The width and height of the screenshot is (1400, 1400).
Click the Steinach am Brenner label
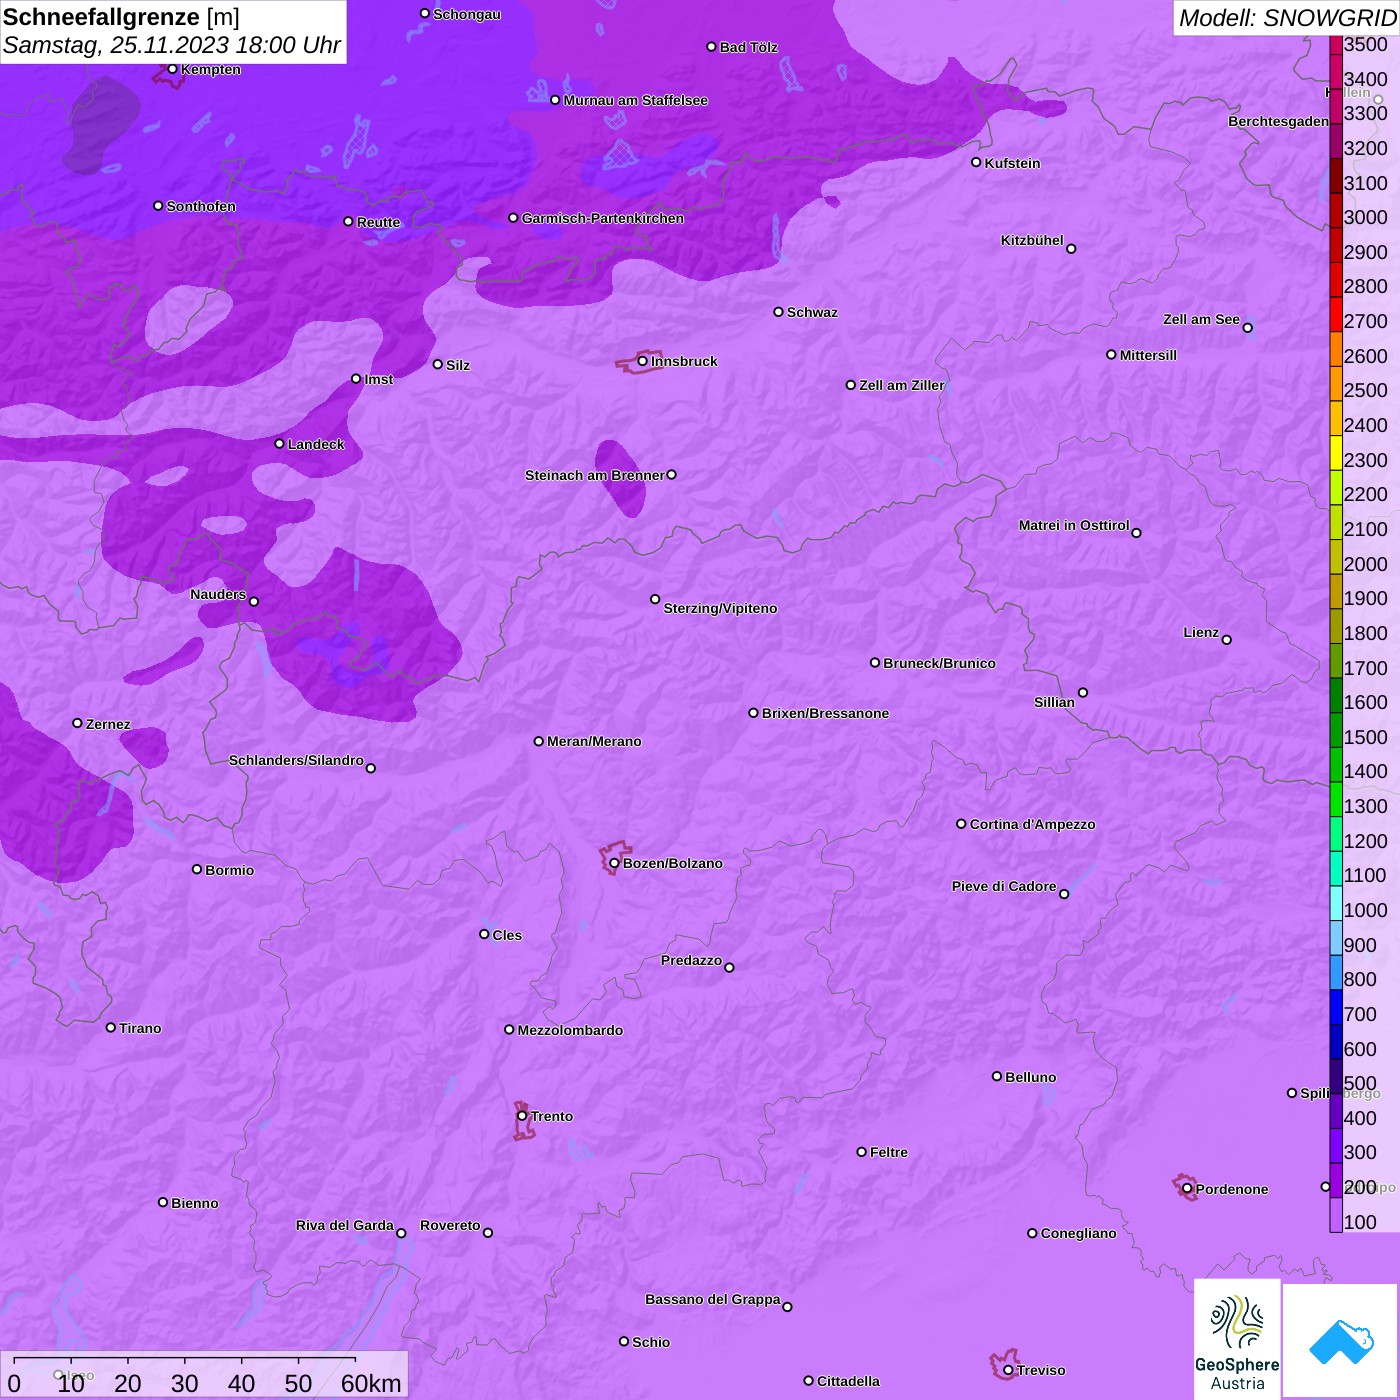(x=595, y=475)
